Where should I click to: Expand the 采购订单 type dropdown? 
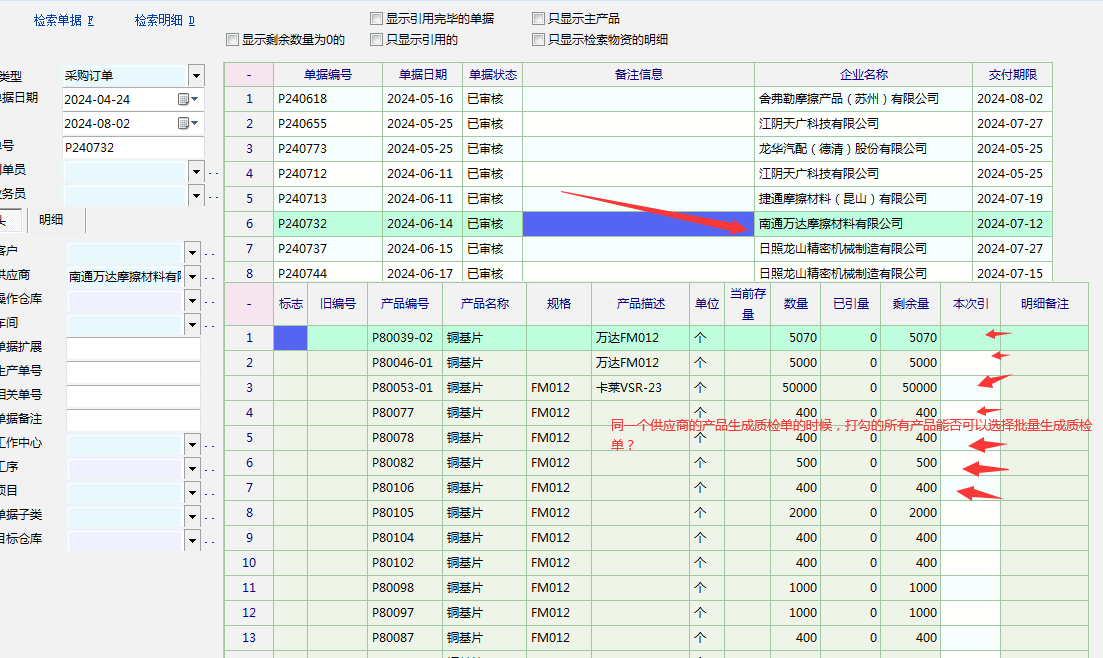pos(196,75)
